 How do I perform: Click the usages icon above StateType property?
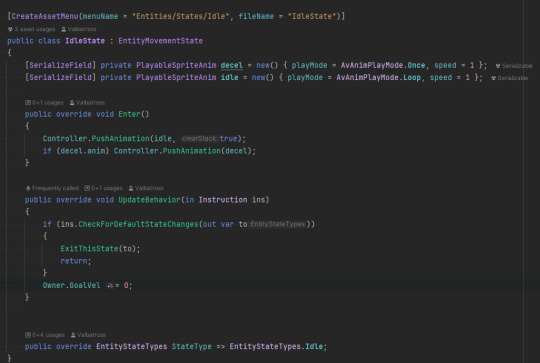pyautogui.click(x=28, y=335)
